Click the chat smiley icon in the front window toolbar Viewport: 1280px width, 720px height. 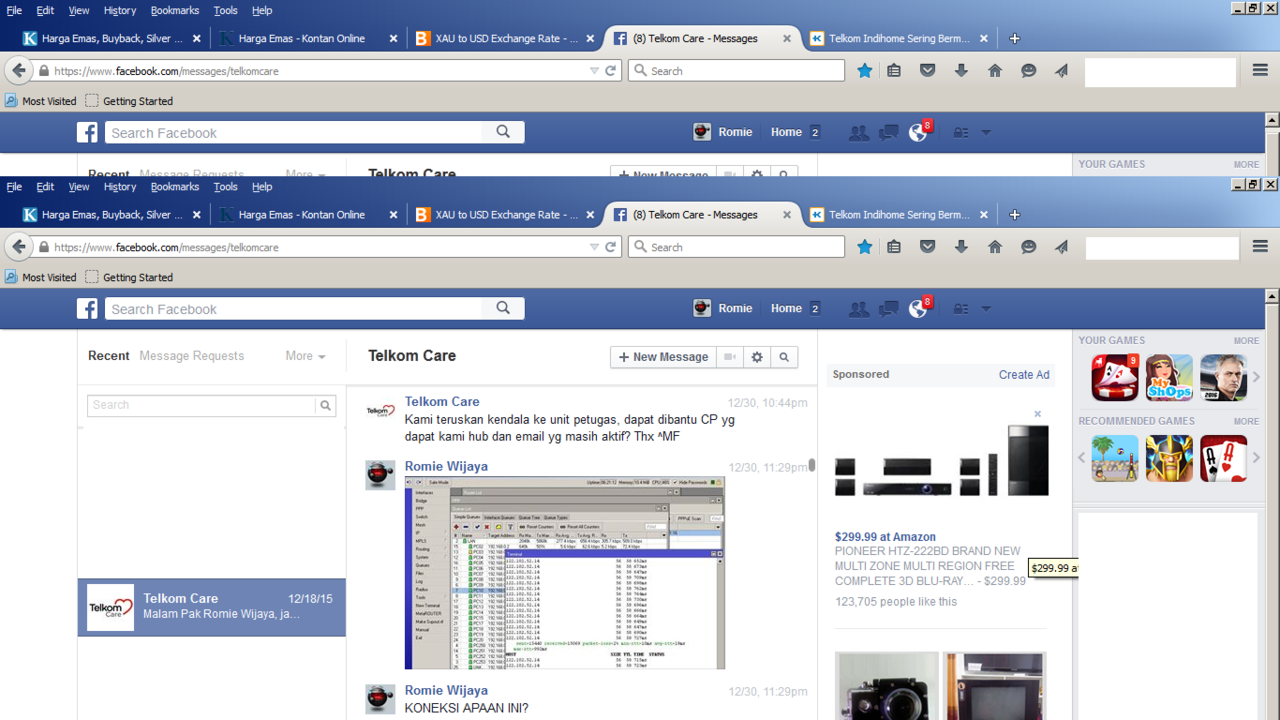coord(1028,247)
